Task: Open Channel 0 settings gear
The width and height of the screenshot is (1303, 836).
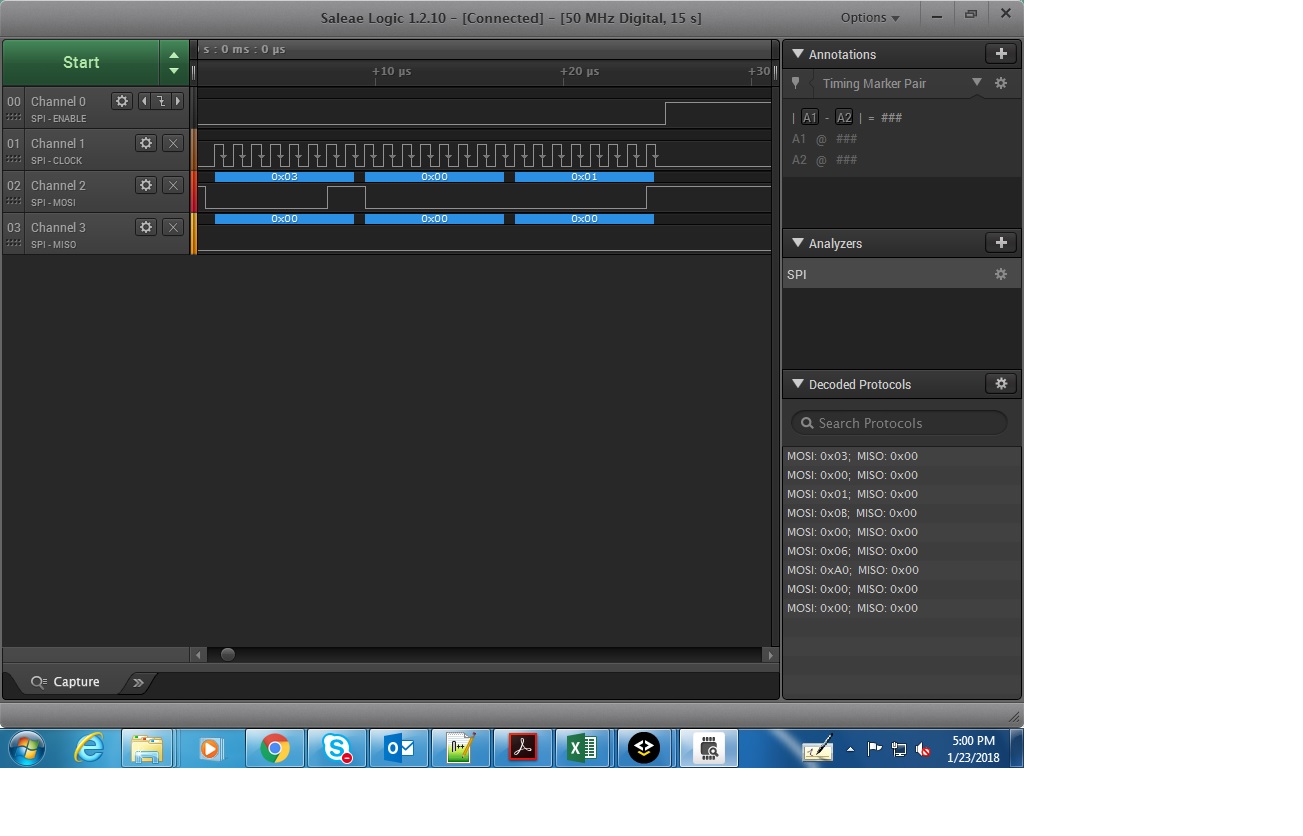Action: click(x=122, y=101)
